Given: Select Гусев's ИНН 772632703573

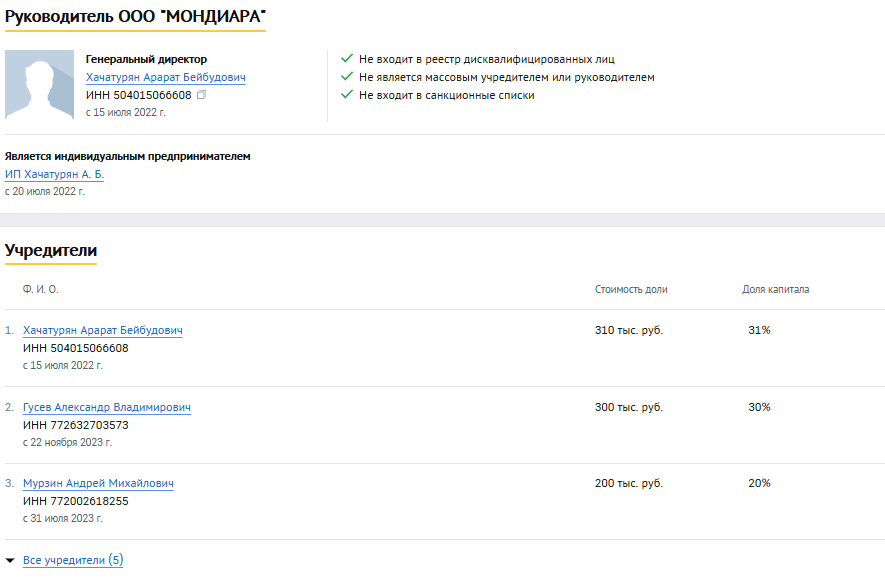Looking at the screenshot, I should click(x=76, y=425).
